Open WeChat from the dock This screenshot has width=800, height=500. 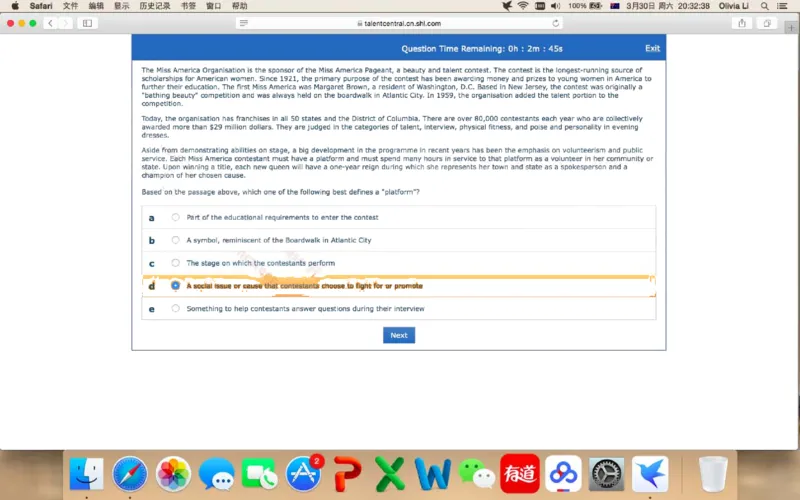click(x=476, y=473)
